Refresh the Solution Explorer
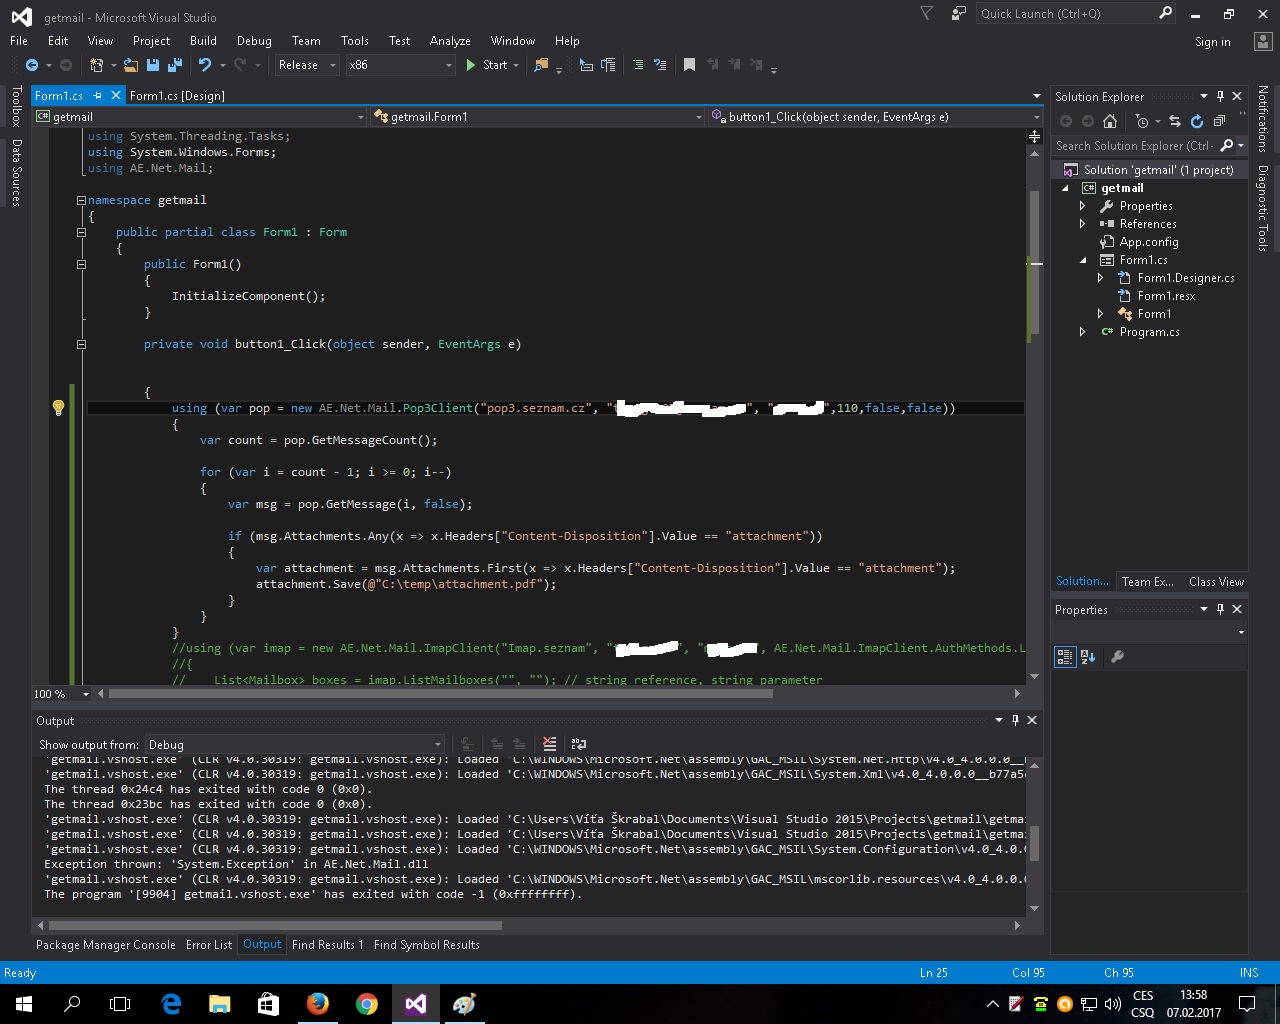The image size is (1280, 1024). tap(1196, 121)
